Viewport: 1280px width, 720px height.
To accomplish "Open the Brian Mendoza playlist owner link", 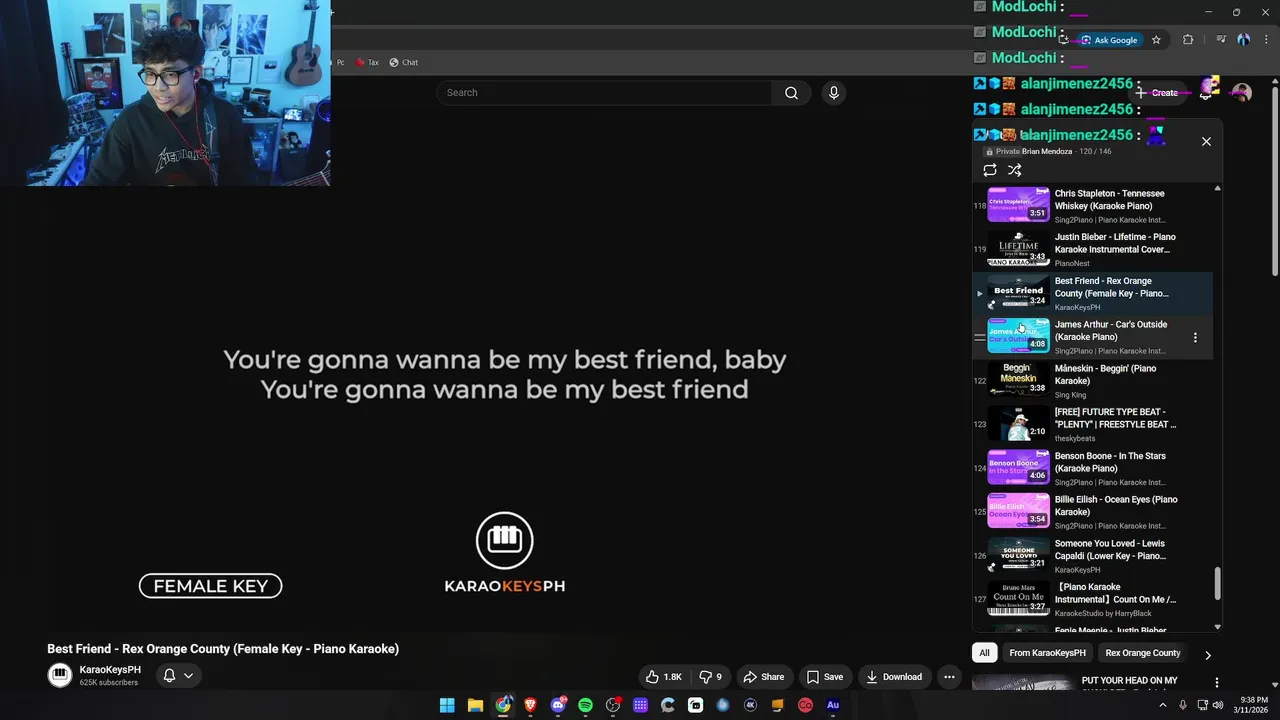I will [1047, 151].
